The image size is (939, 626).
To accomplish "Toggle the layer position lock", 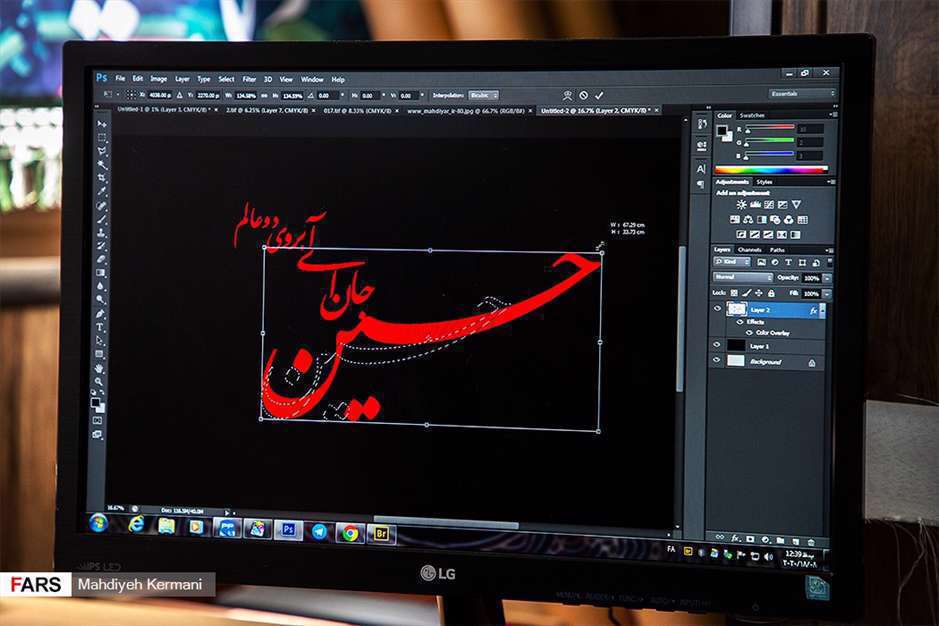I will (758, 293).
